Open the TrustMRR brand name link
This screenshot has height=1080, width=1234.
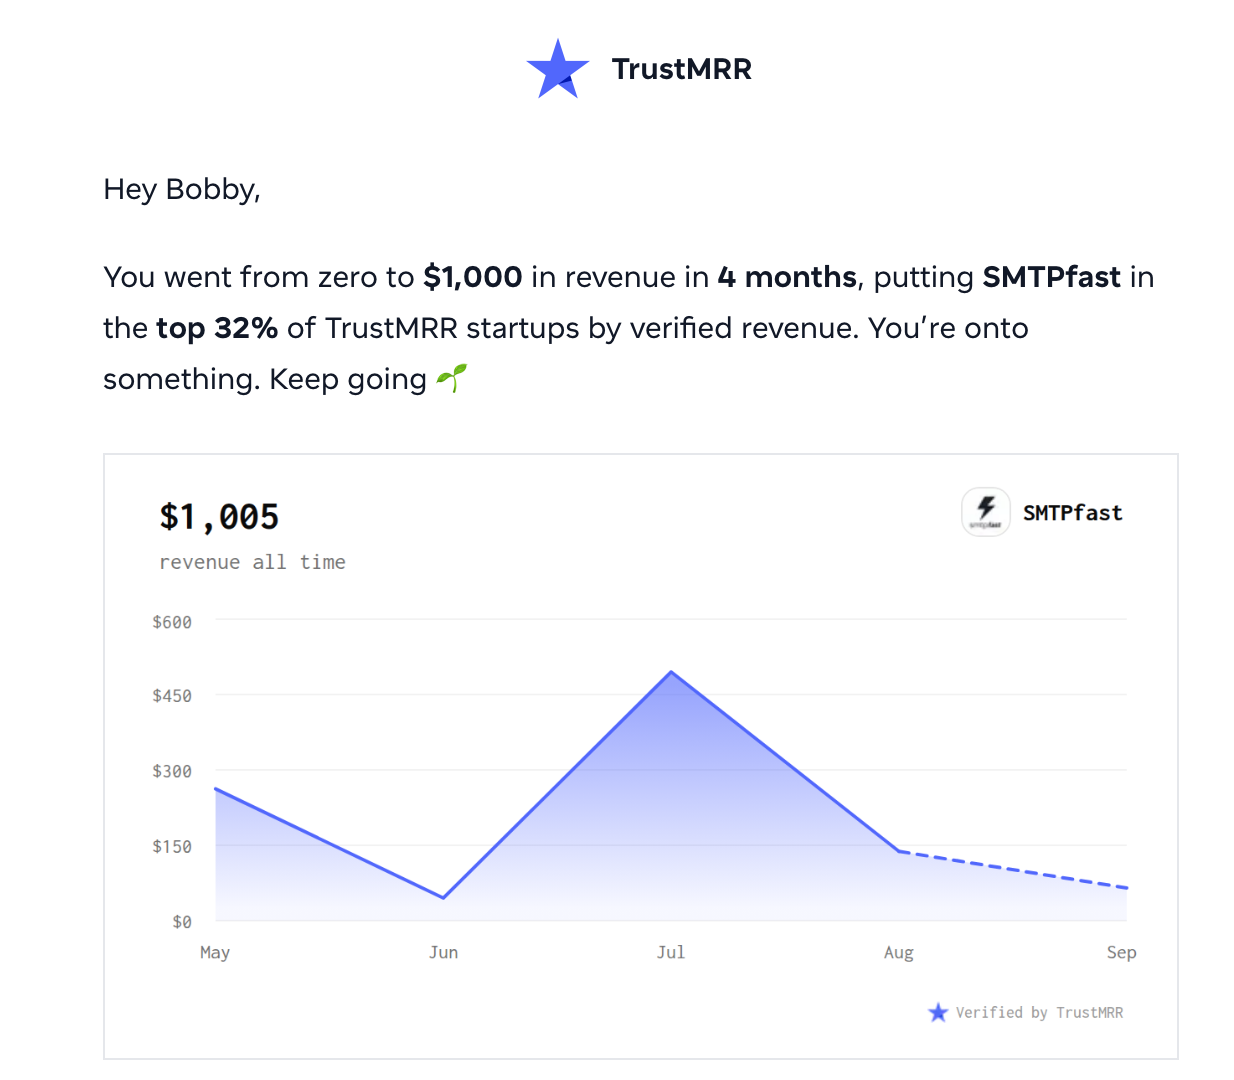point(682,69)
